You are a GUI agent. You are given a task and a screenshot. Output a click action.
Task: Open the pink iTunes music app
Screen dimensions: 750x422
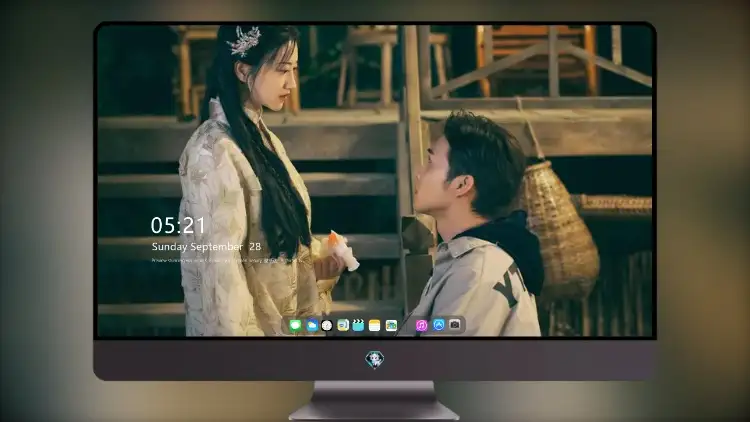[421, 325]
